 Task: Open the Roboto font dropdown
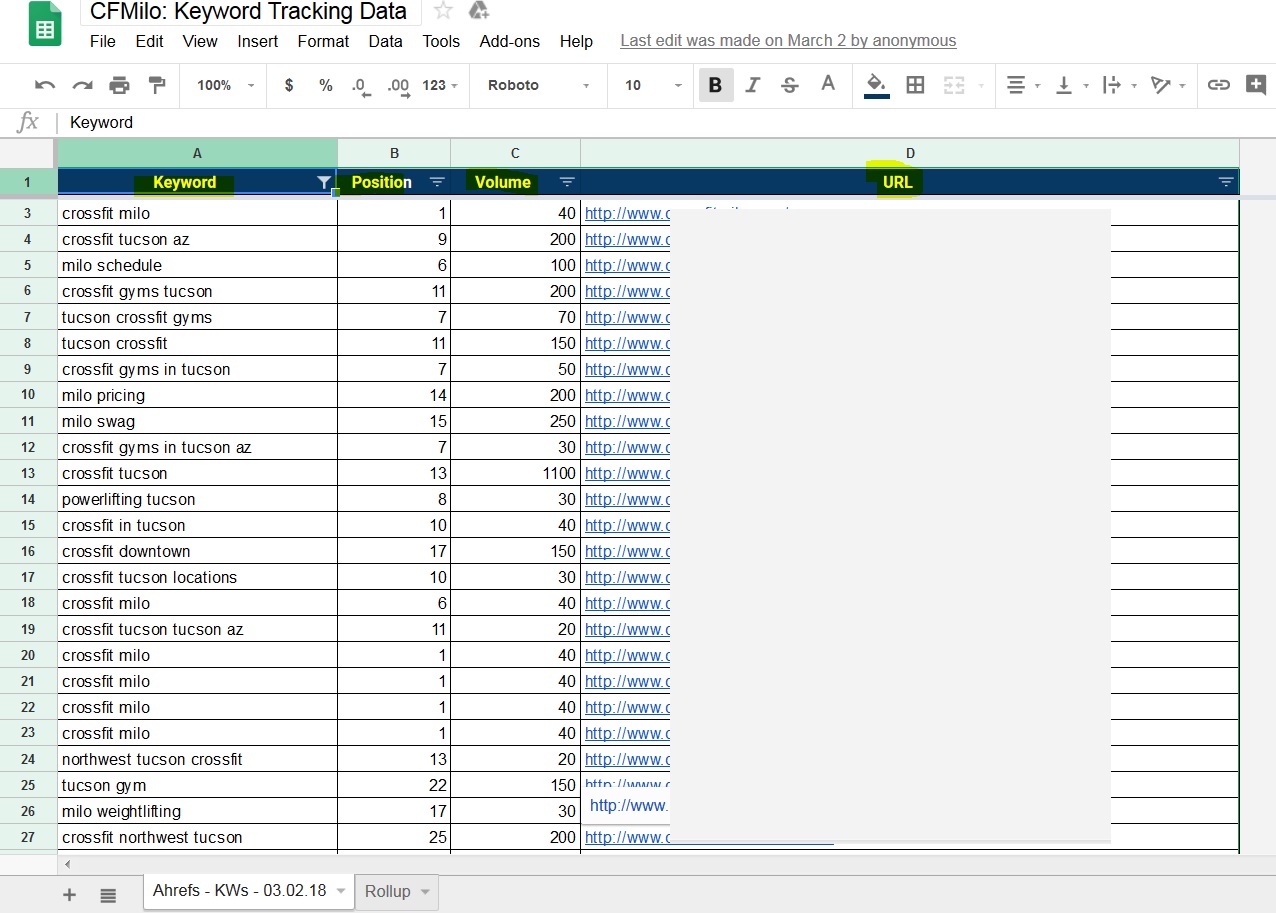click(538, 85)
